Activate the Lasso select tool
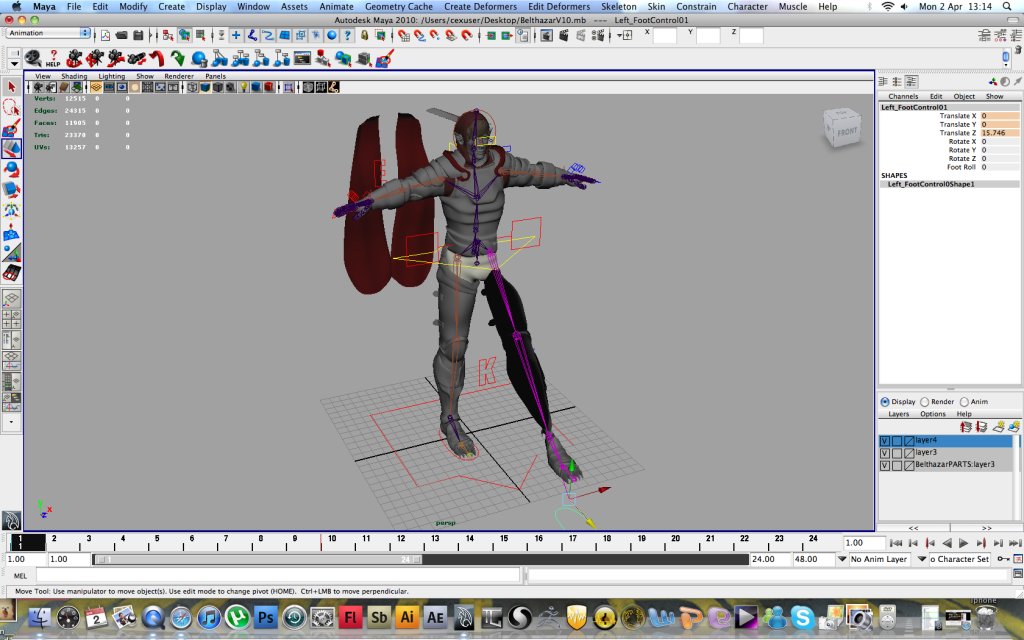 11,107
